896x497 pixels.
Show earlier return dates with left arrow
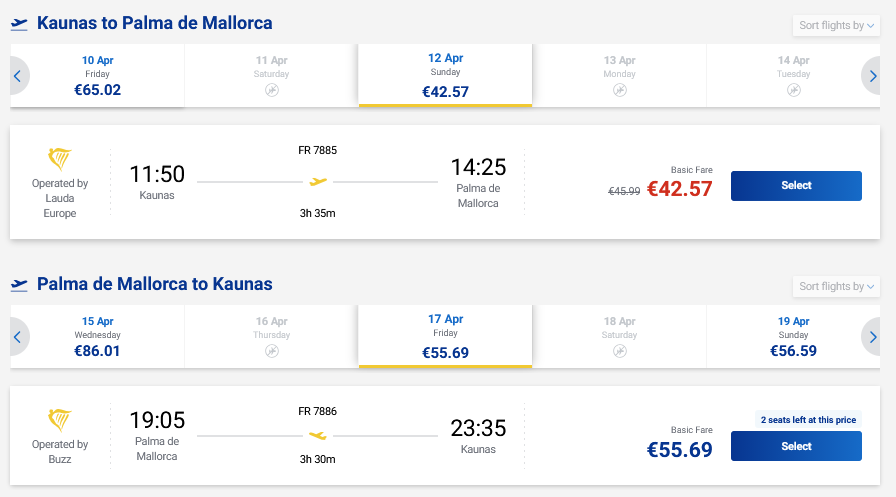click(x=17, y=337)
